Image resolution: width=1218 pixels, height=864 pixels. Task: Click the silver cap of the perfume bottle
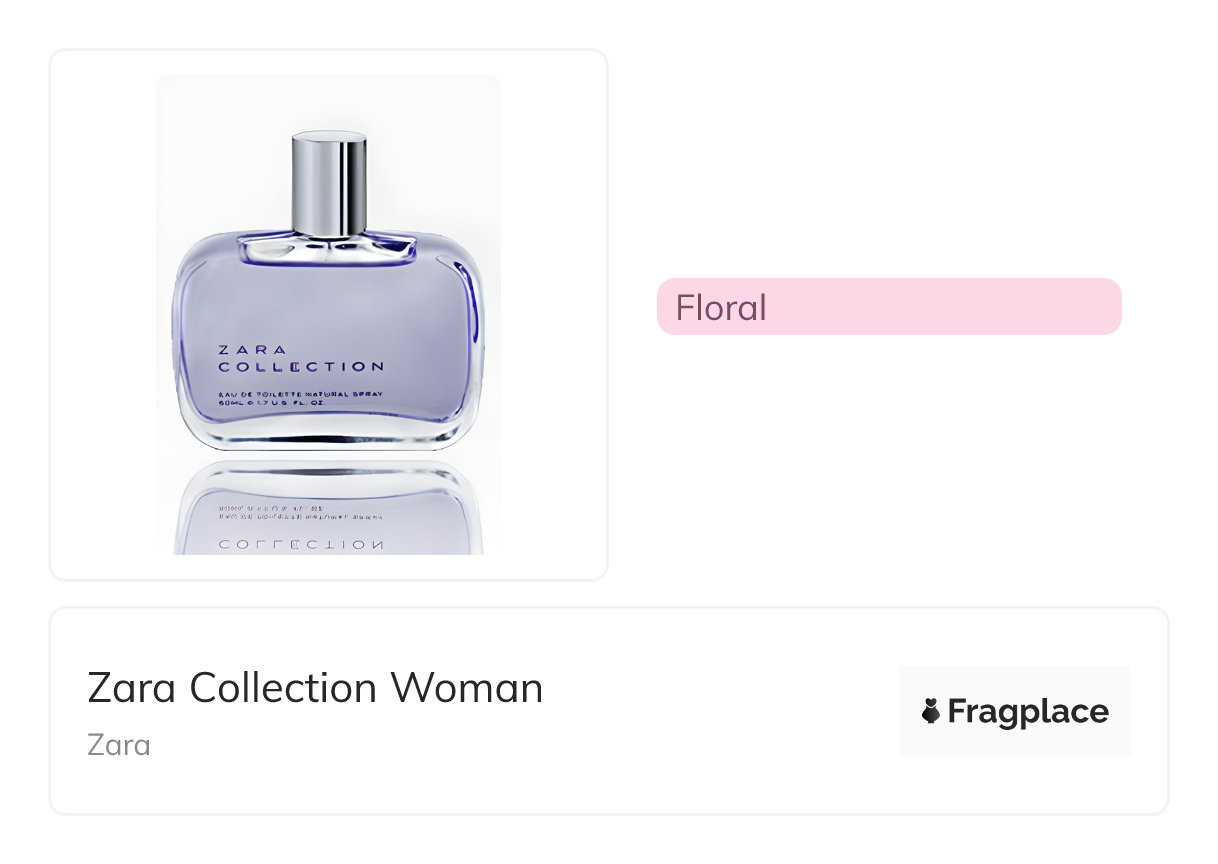click(x=329, y=184)
